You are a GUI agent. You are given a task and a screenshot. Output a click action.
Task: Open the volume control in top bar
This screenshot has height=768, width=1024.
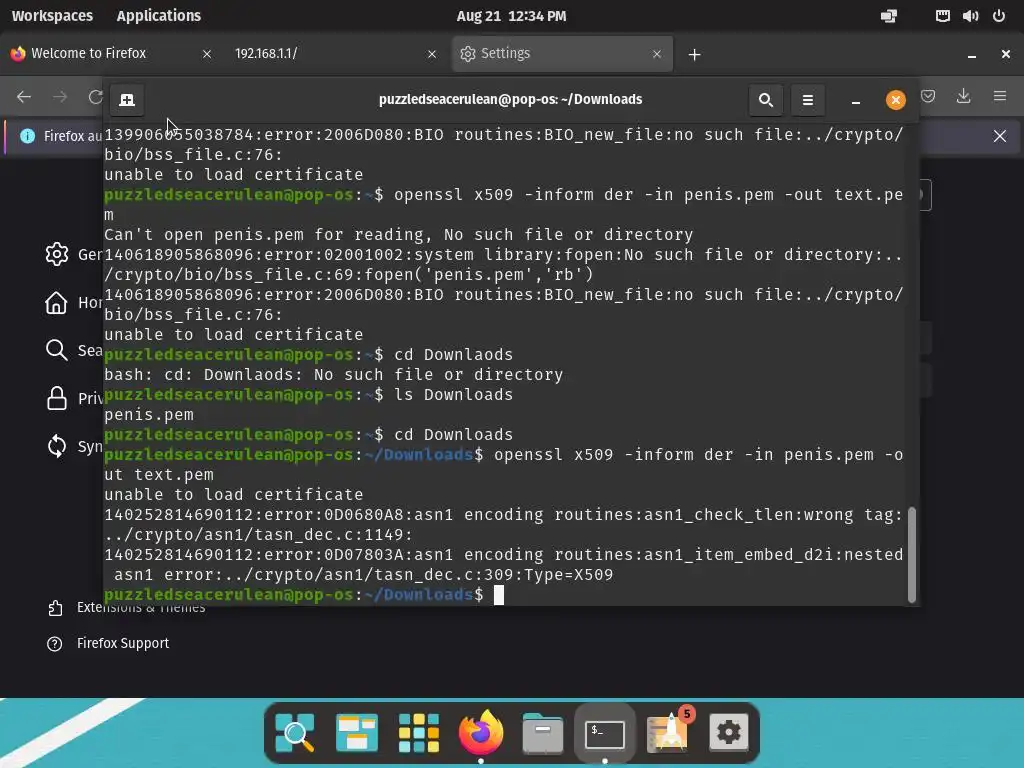click(970, 16)
